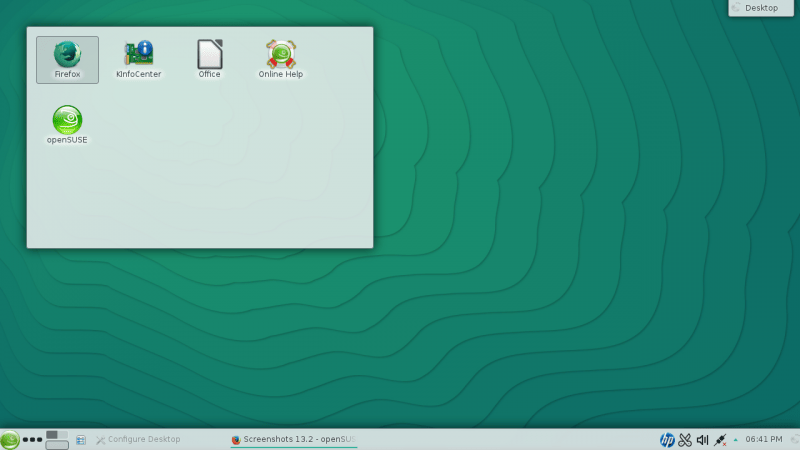Image resolution: width=800 pixels, height=450 pixels.
Task: Open the network connection tray icon
Action: (x=720, y=439)
